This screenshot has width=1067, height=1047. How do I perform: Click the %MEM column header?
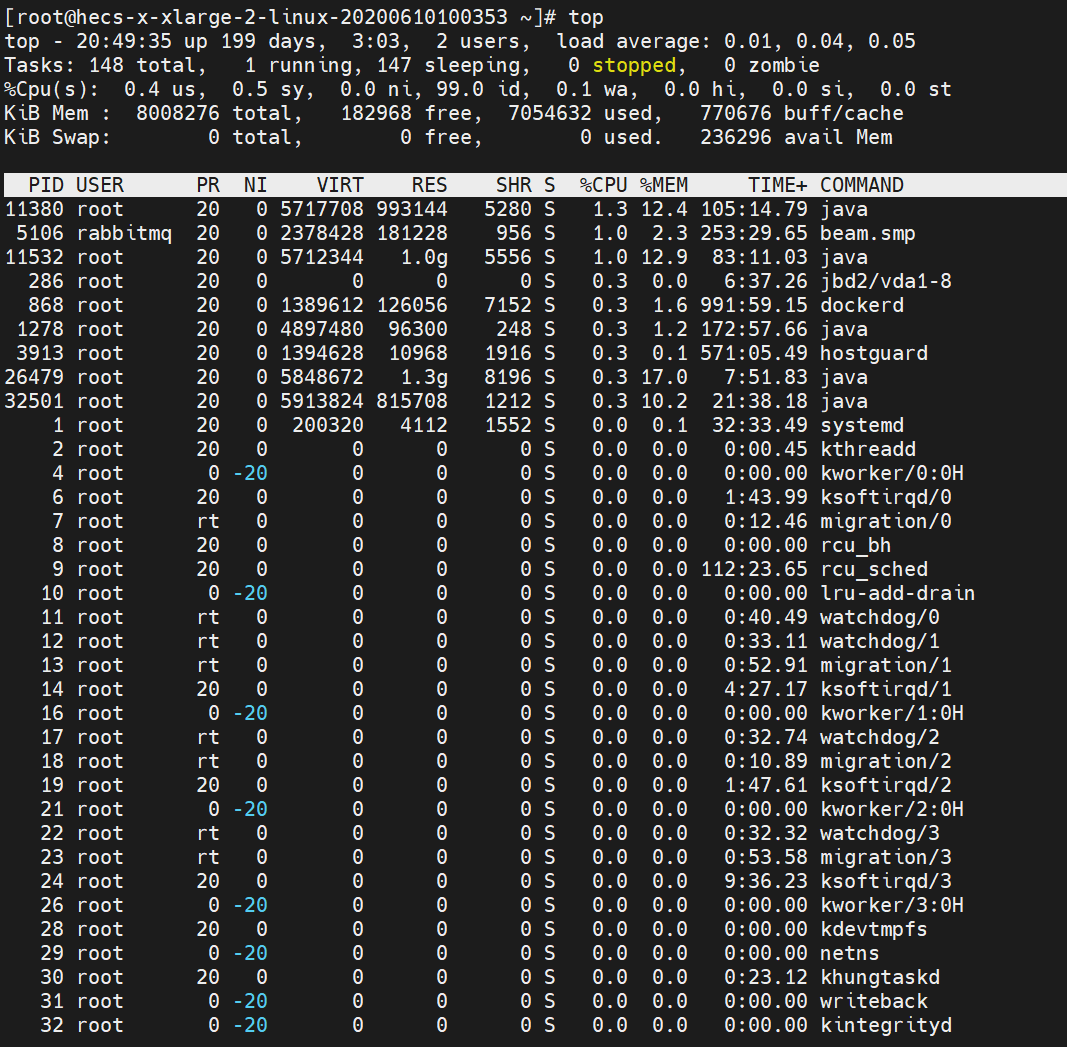click(664, 185)
